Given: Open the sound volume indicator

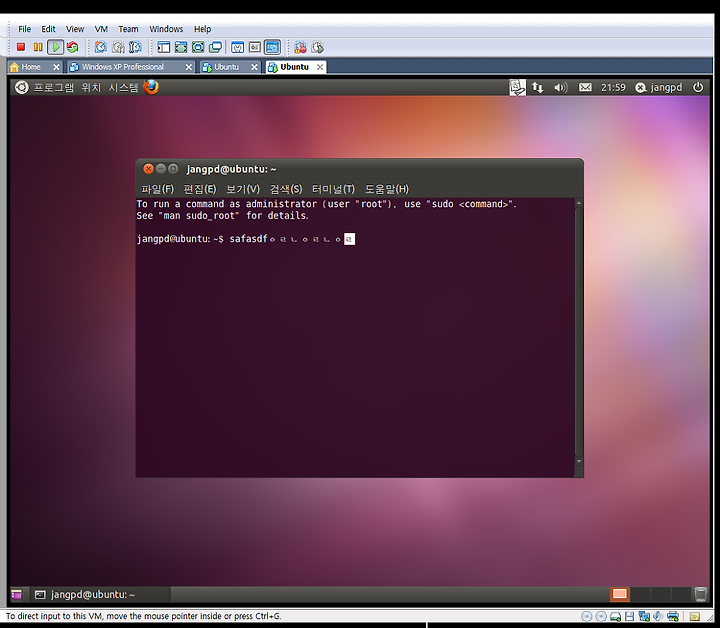Looking at the screenshot, I should [x=561, y=87].
